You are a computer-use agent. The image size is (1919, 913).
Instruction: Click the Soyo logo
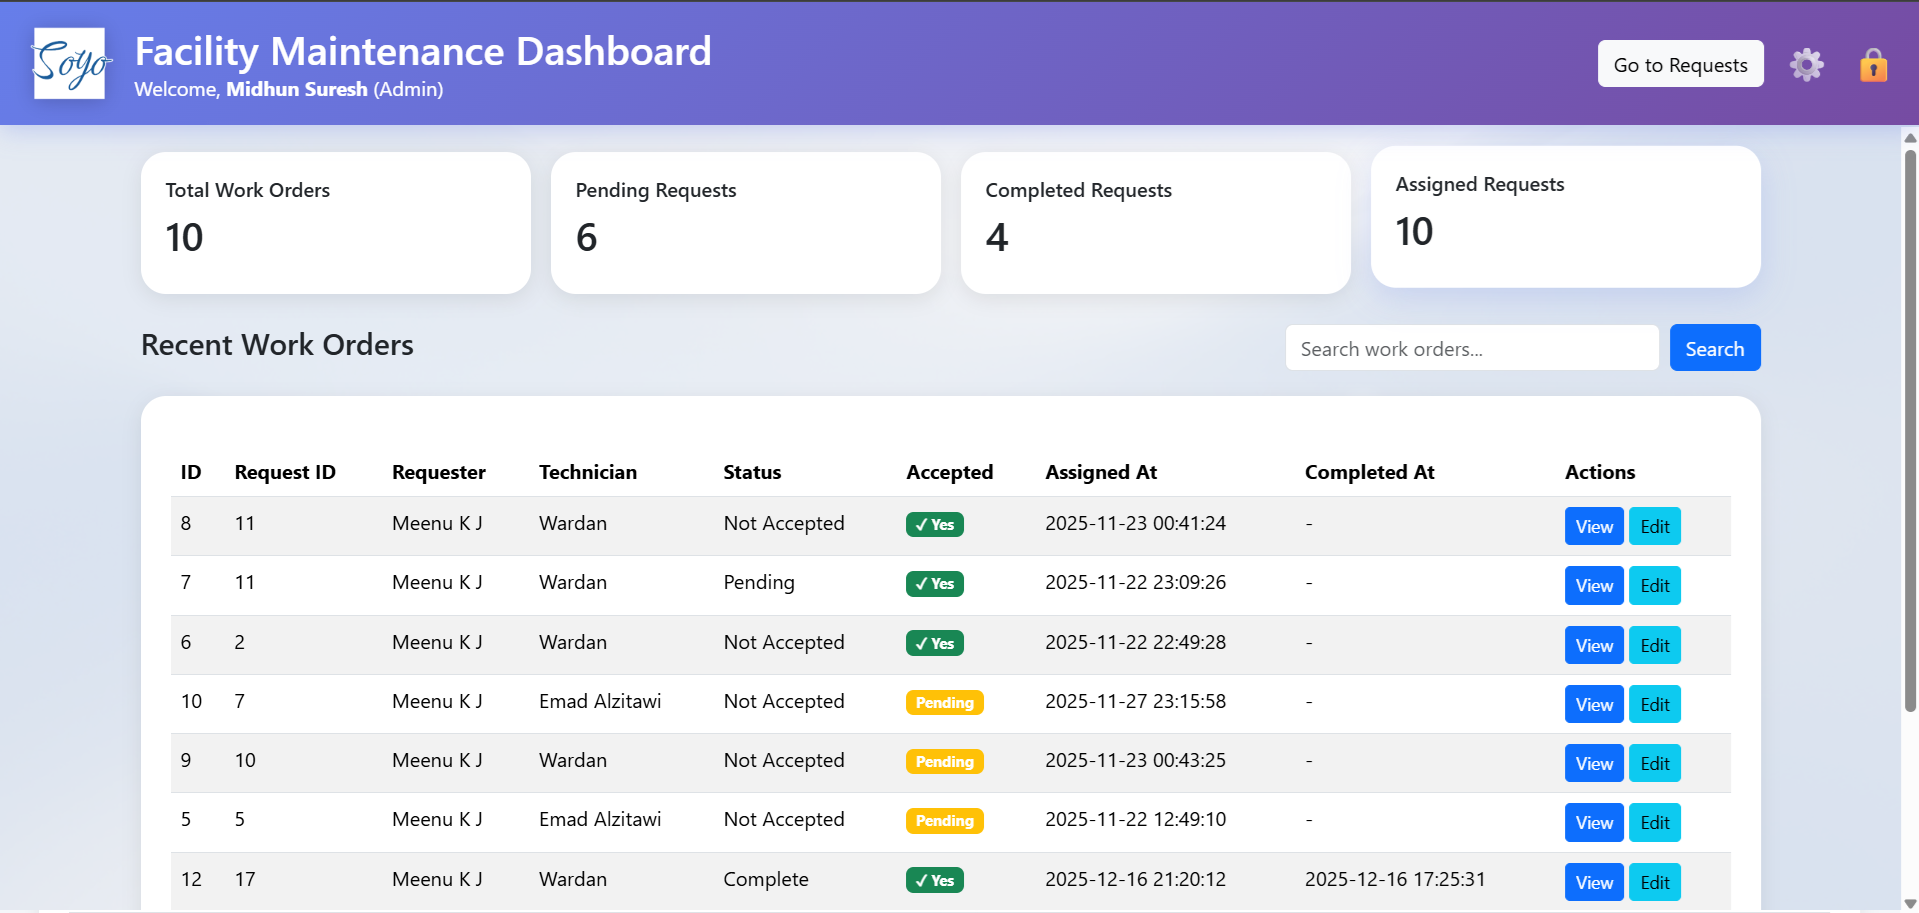pyautogui.click(x=70, y=63)
